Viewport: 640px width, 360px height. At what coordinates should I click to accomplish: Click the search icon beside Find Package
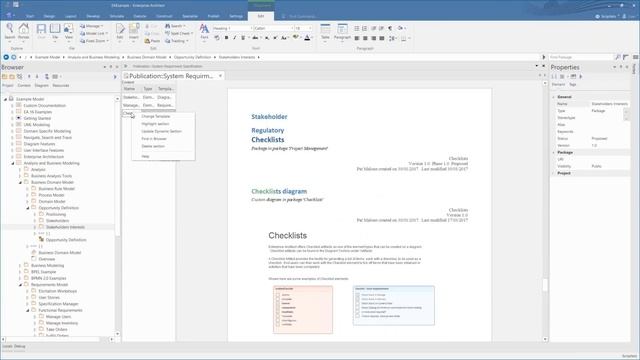tap(618, 57)
